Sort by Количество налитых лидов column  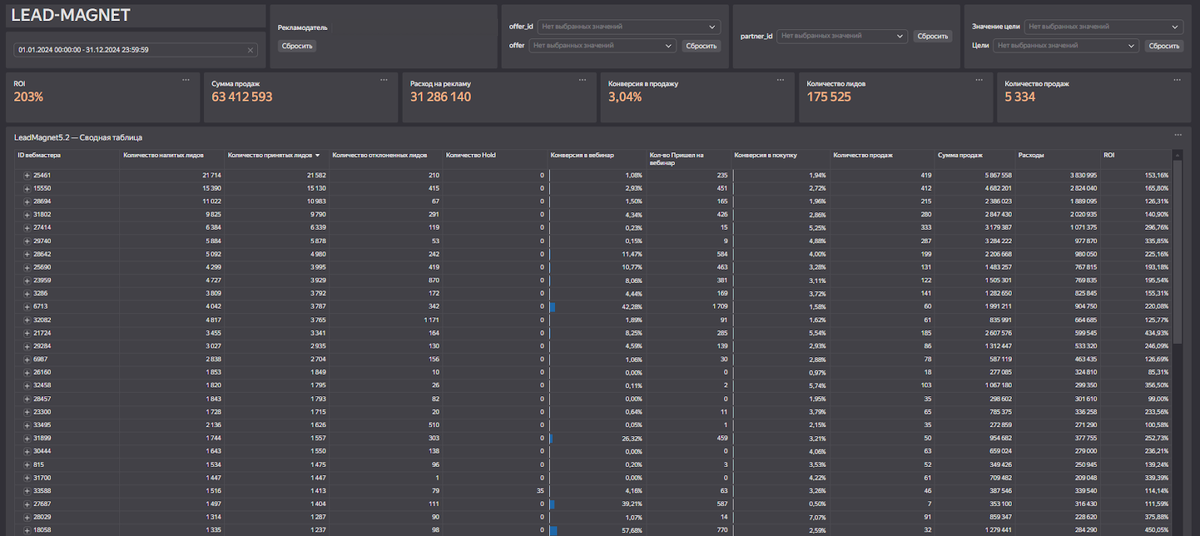tap(163, 155)
